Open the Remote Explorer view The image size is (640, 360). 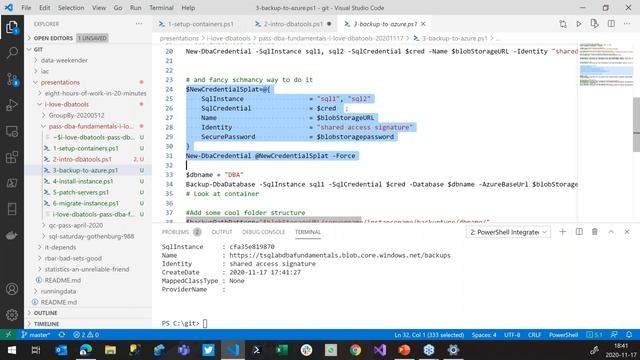tap(12, 131)
